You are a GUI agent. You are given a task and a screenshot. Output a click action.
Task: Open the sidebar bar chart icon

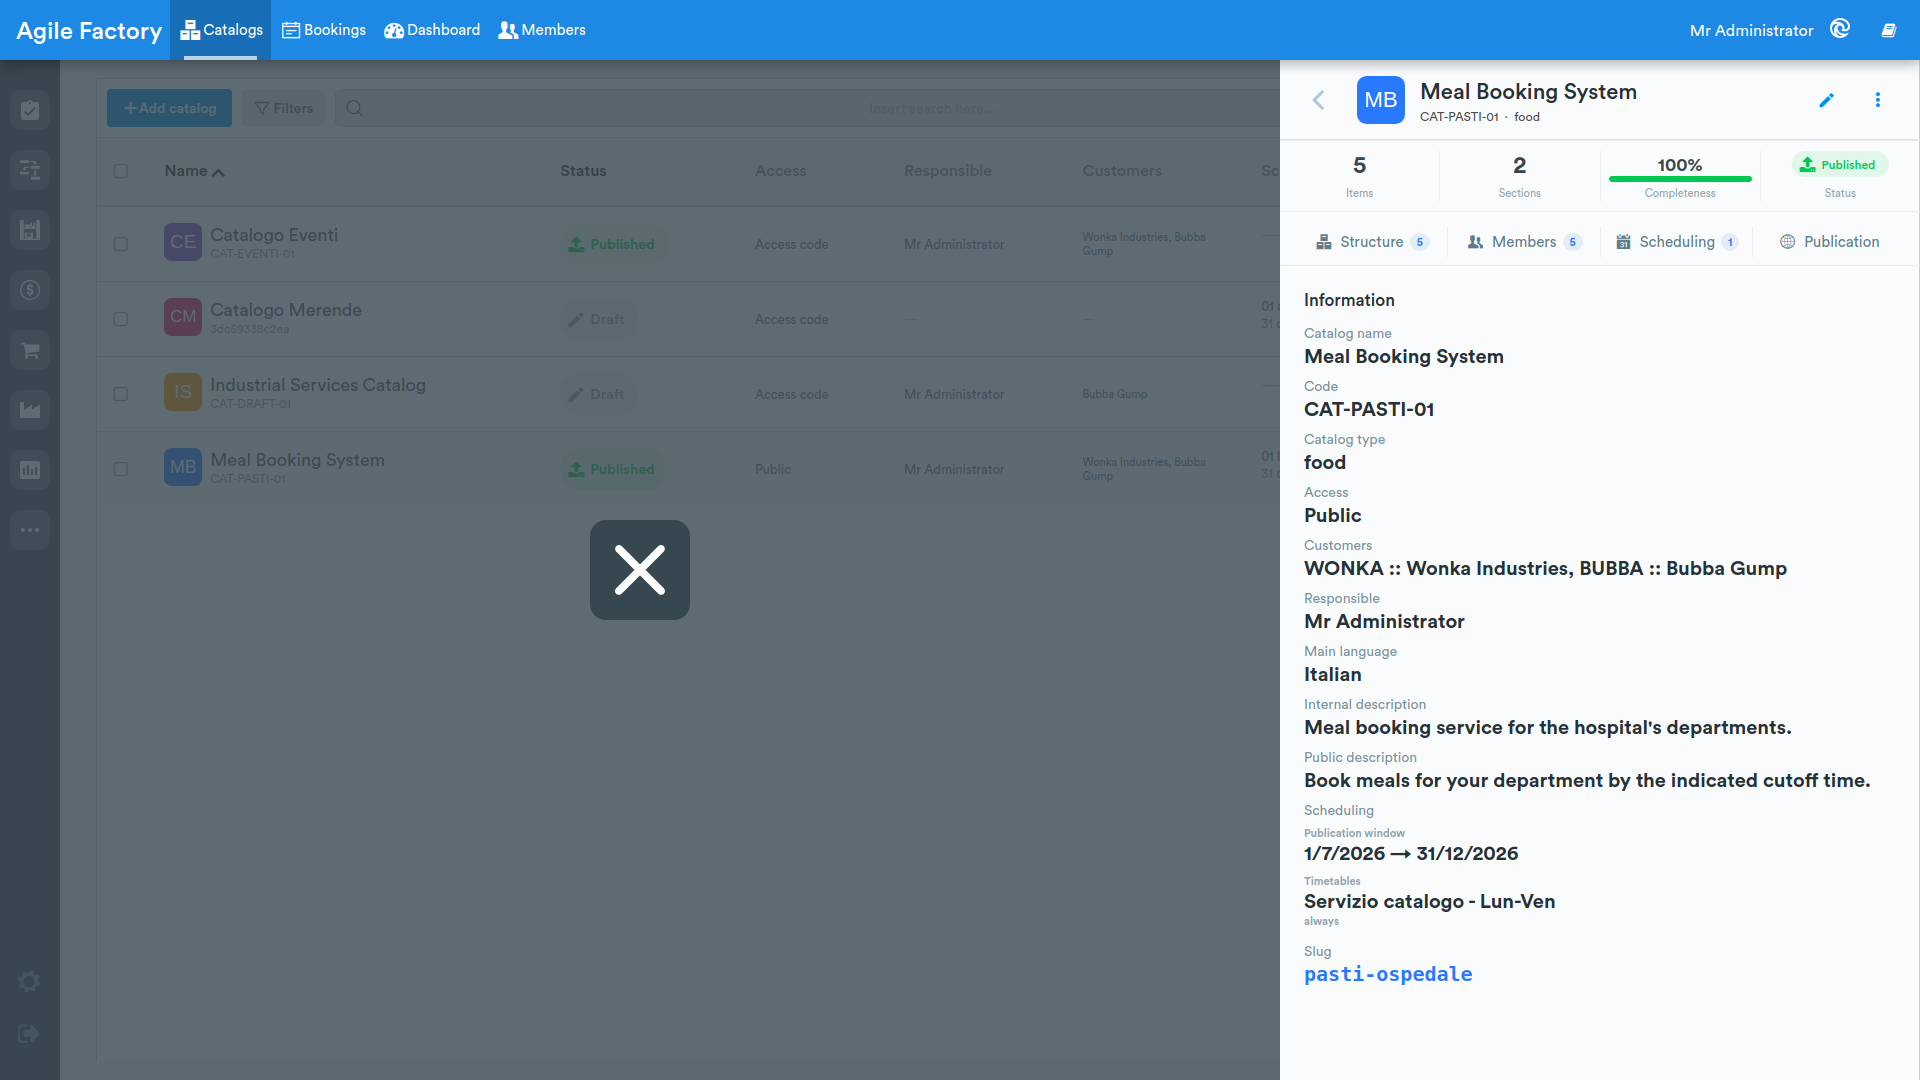30,470
